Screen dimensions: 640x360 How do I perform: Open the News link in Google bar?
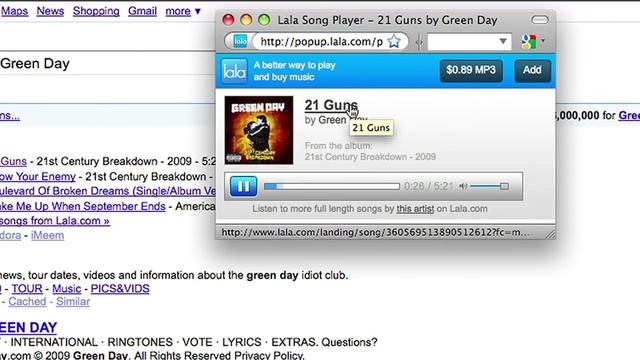(x=50, y=11)
